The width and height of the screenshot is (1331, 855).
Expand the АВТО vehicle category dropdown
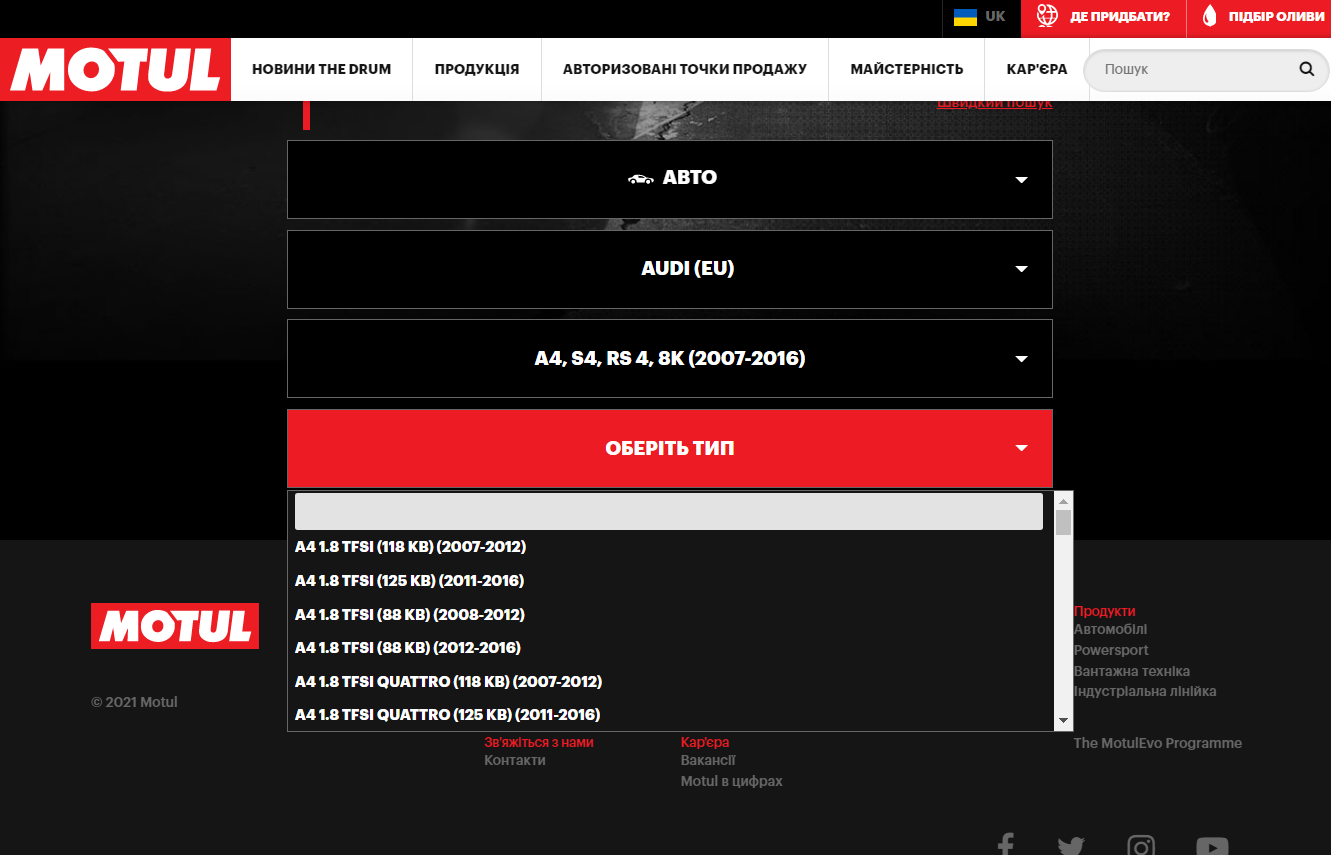click(x=669, y=179)
